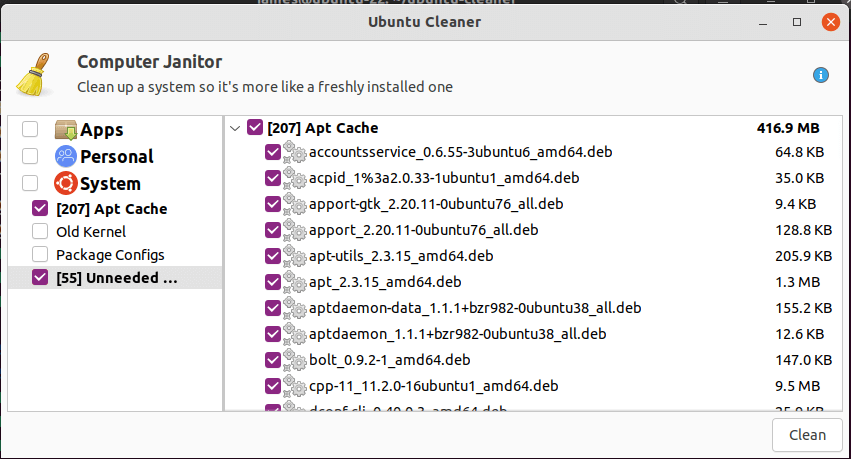Click the apt-utils package gear icon
The width and height of the screenshot is (851, 459).
295,257
